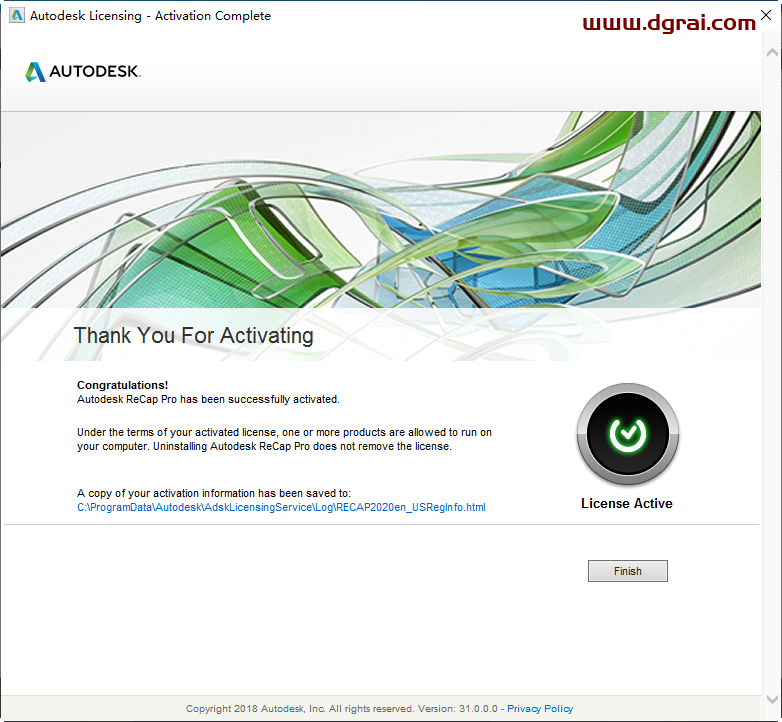
Task: Click the Finish button
Action: pyautogui.click(x=627, y=571)
